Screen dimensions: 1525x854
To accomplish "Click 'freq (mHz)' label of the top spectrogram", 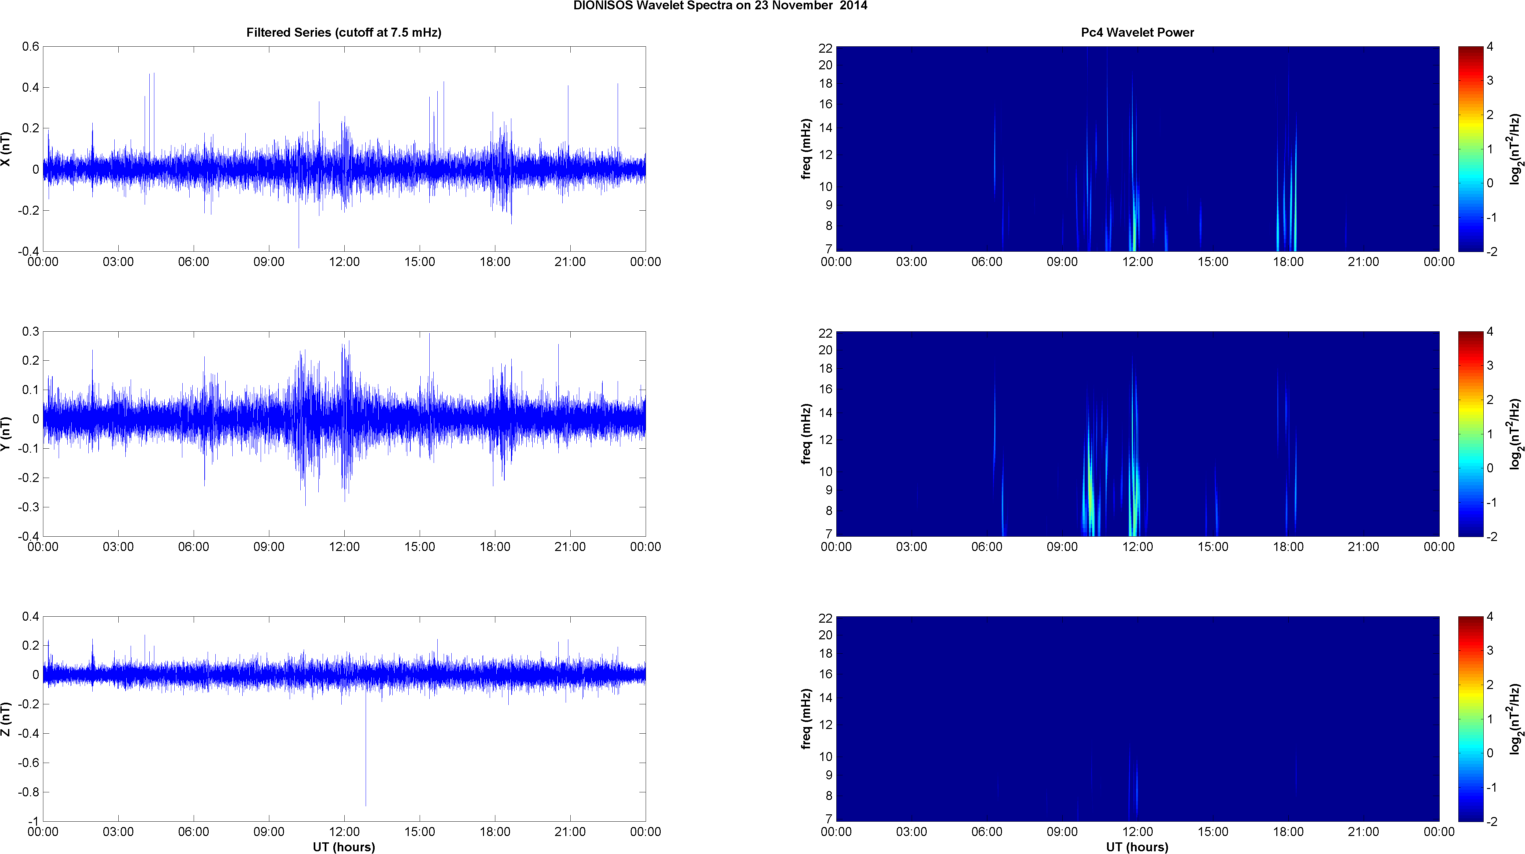I will [806, 149].
